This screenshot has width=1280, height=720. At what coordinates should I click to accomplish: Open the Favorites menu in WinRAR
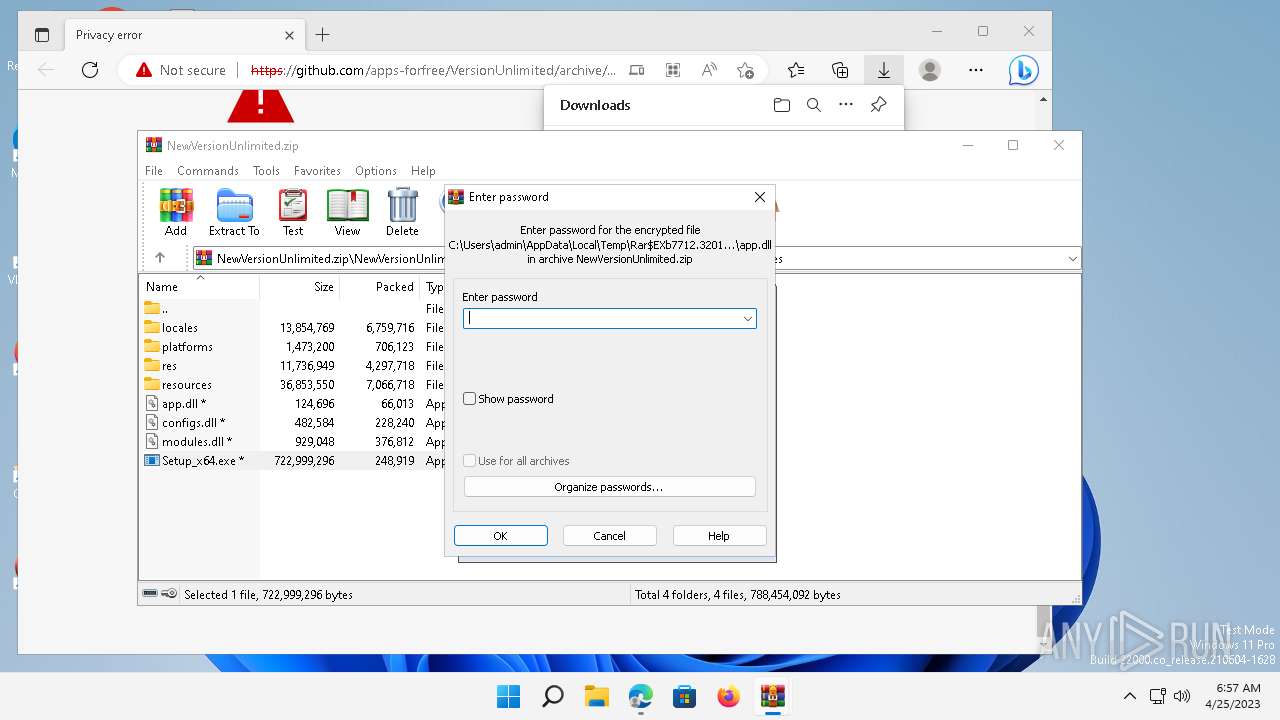pyautogui.click(x=317, y=171)
